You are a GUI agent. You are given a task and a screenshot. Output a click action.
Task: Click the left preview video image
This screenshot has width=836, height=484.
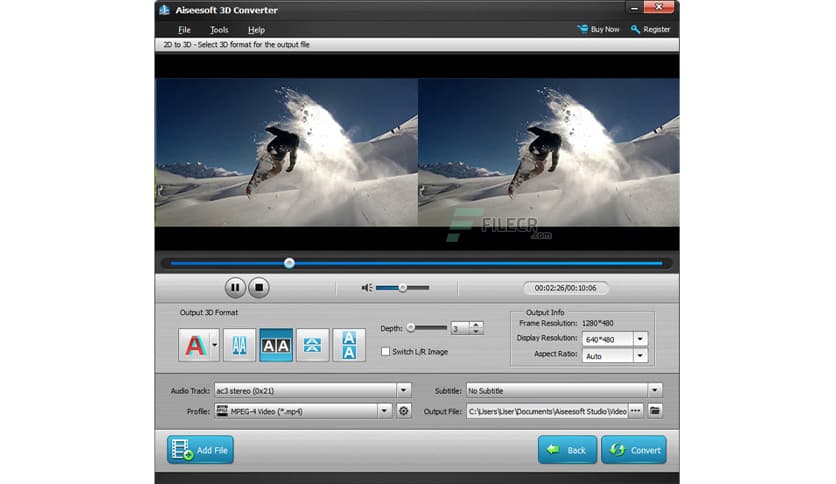click(x=286, y=152)
